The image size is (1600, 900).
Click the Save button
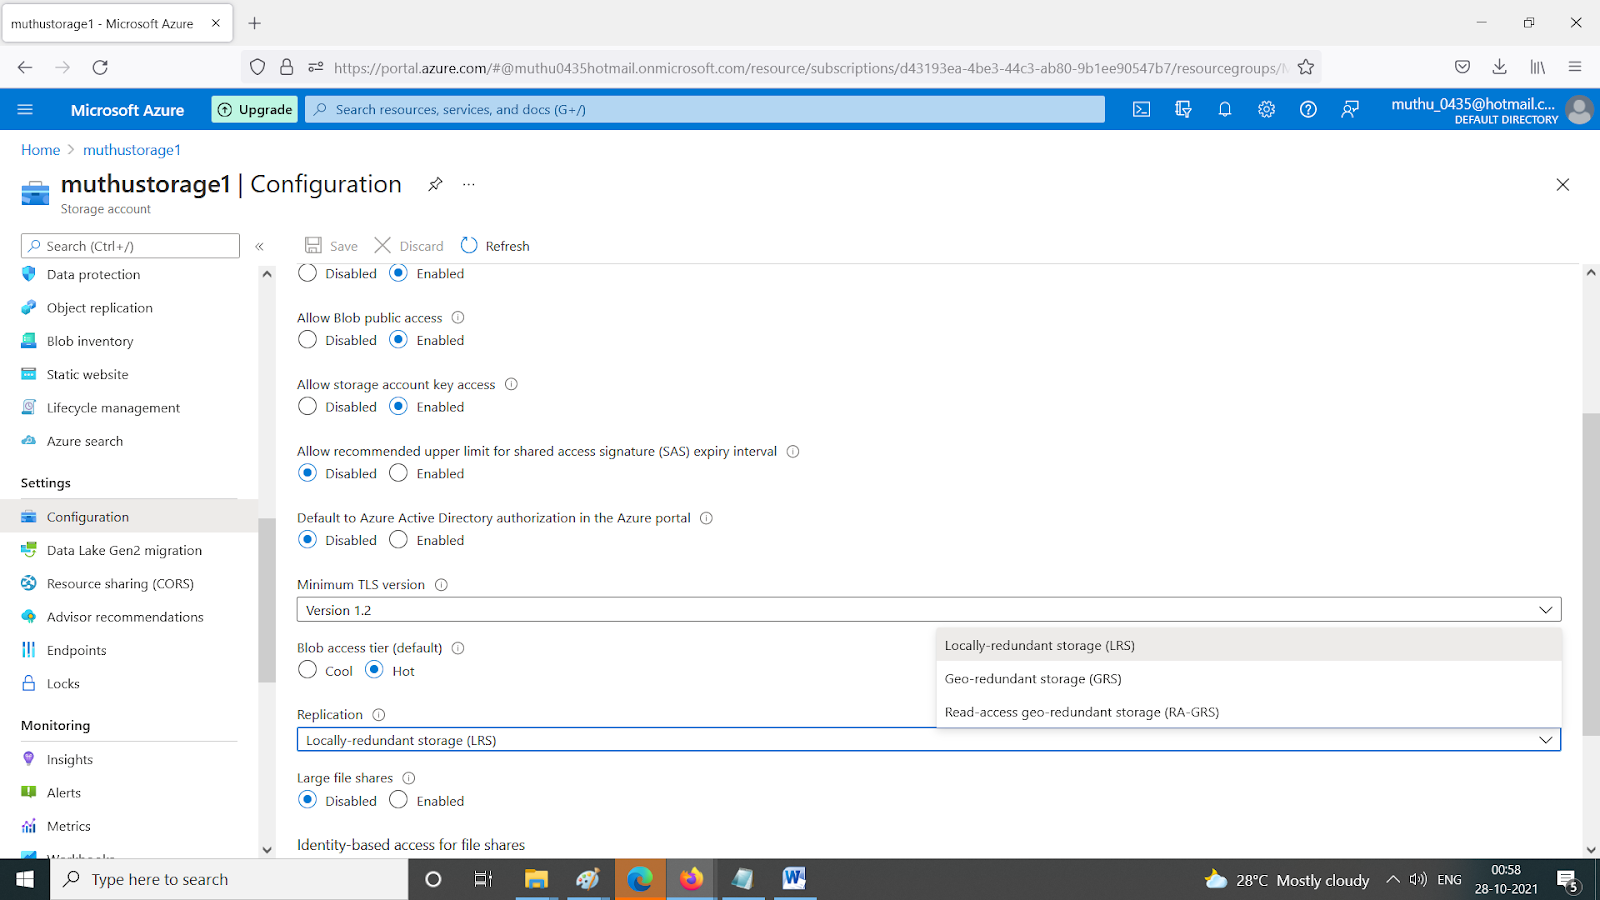(331, 246)
